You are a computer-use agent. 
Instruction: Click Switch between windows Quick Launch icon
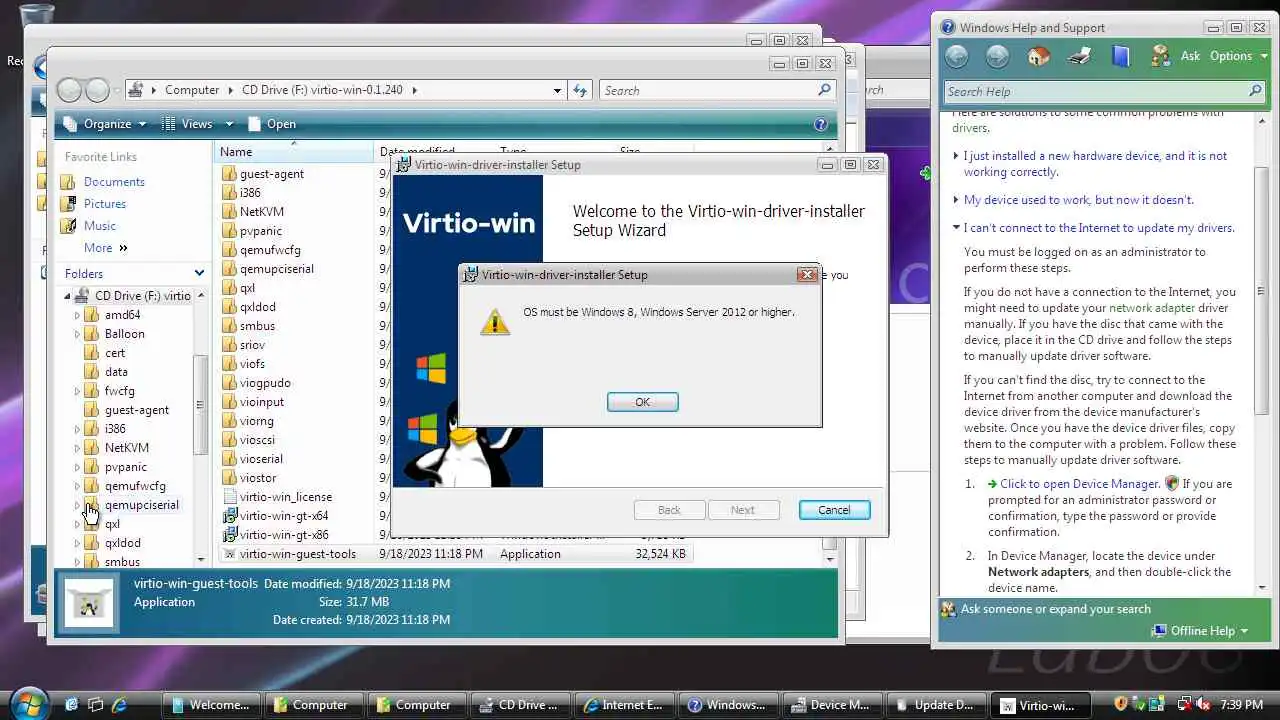[x=95, y=705]
